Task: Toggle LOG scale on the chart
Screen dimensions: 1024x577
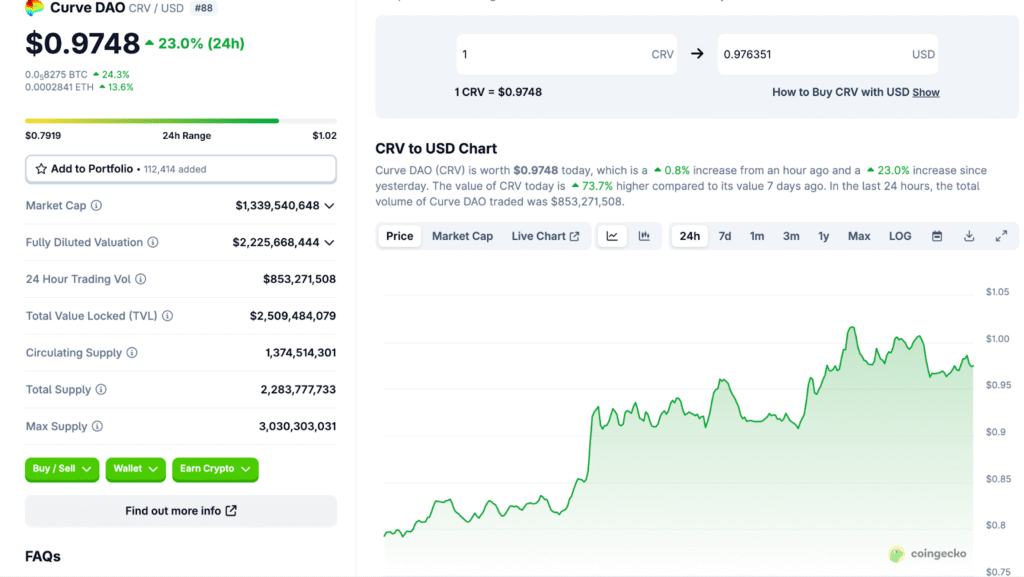Action: (x=899, y=236)
